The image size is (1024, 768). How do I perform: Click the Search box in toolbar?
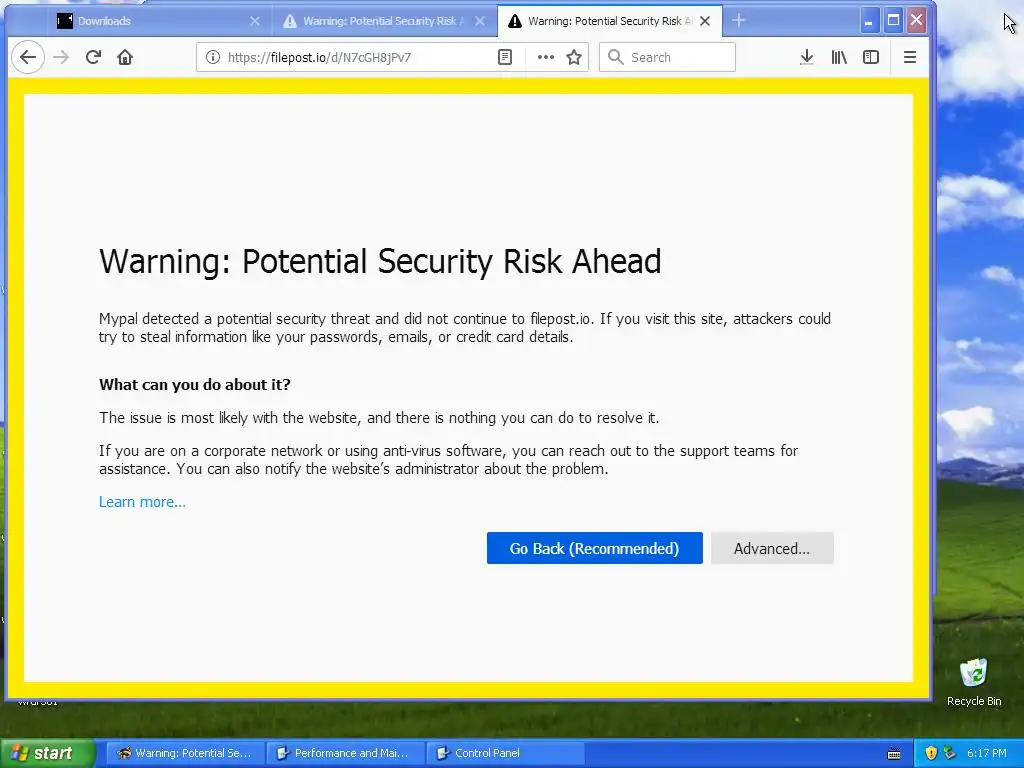(x=667, y=57)
